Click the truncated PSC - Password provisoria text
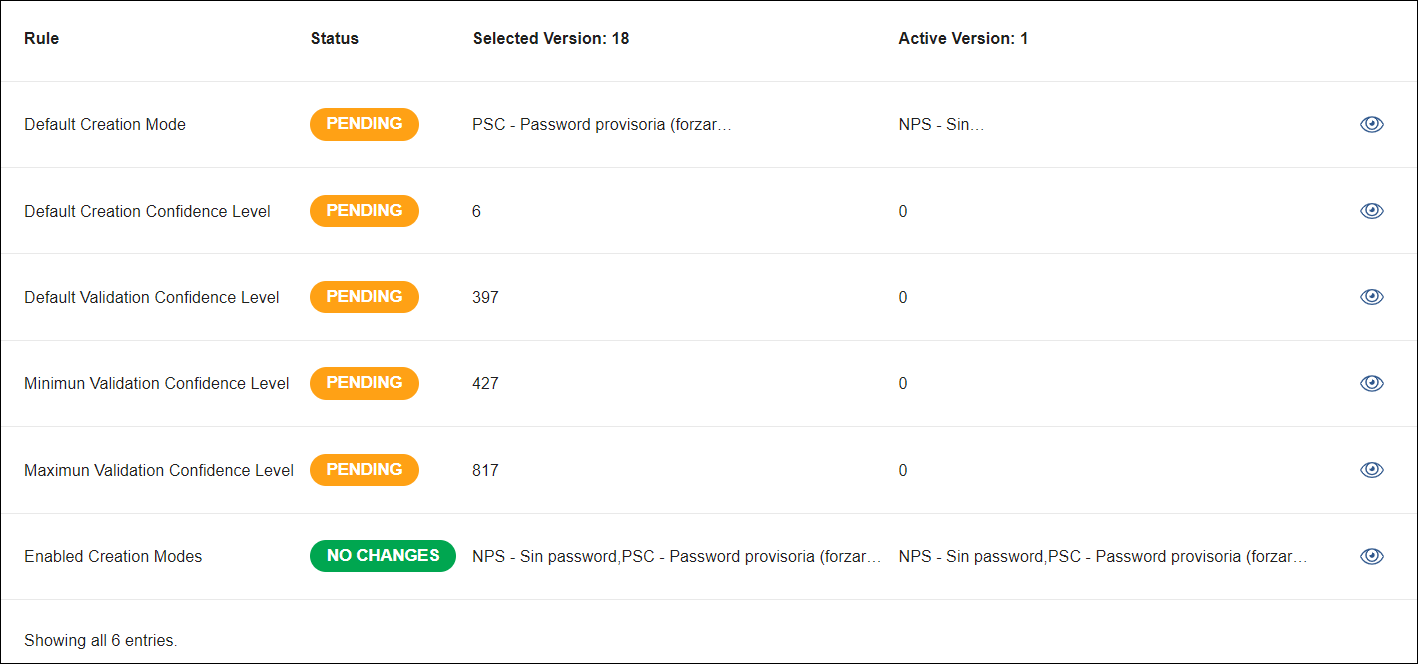The height and width of the screenshot is (664, 1418). 602,125
